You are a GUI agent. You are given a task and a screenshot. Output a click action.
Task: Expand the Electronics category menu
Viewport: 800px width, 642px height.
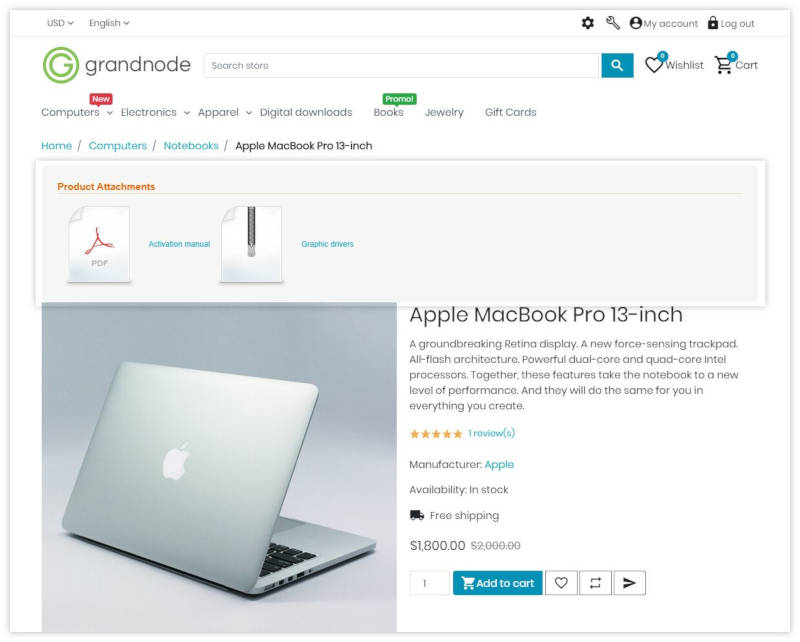coord(155,112)
